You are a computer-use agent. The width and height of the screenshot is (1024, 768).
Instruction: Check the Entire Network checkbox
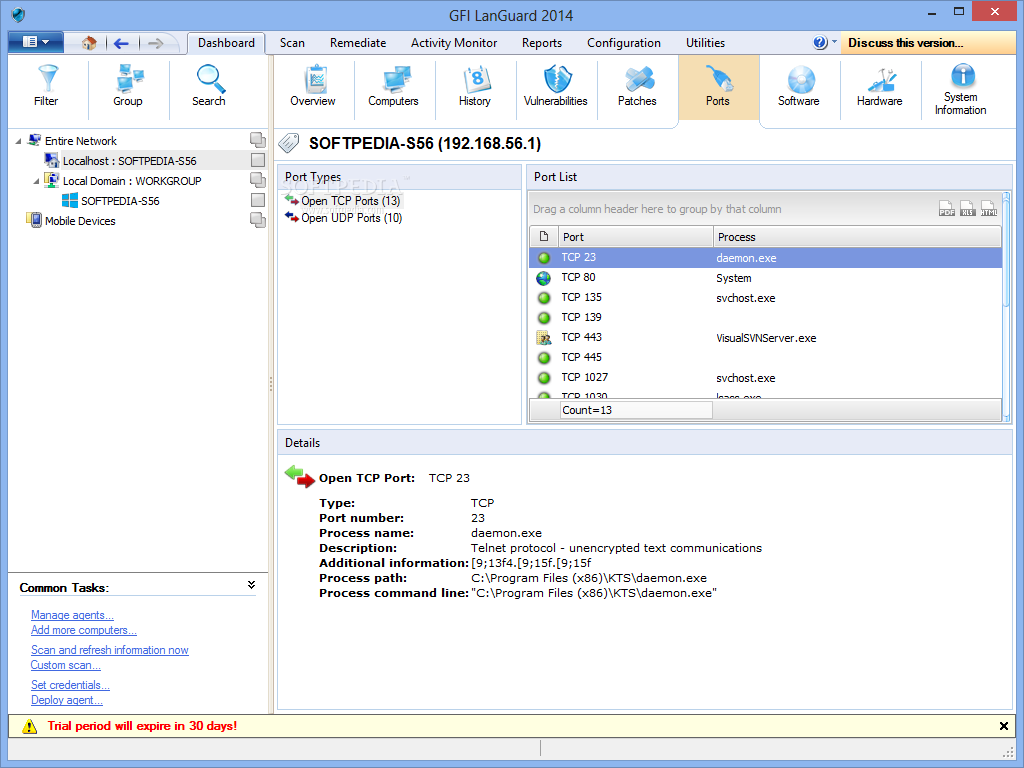coord(257,140)
